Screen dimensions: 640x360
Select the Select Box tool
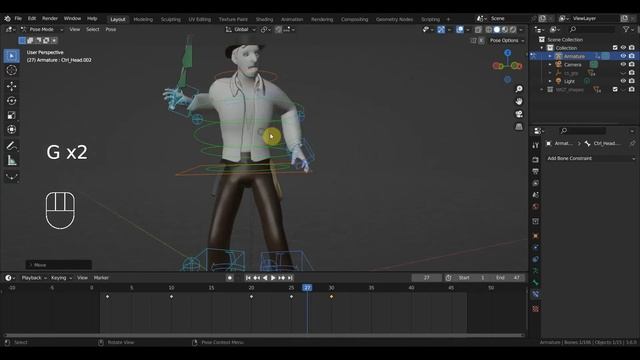coord(11,56)
